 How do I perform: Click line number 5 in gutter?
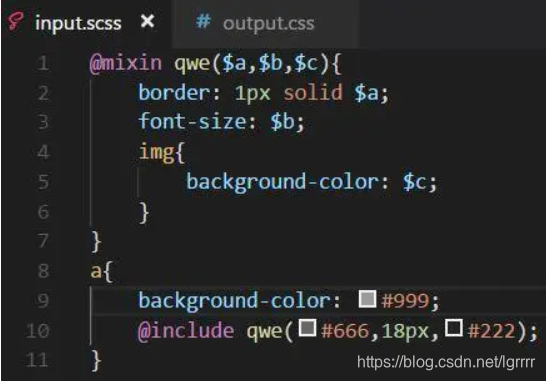[x=43, y=182]
